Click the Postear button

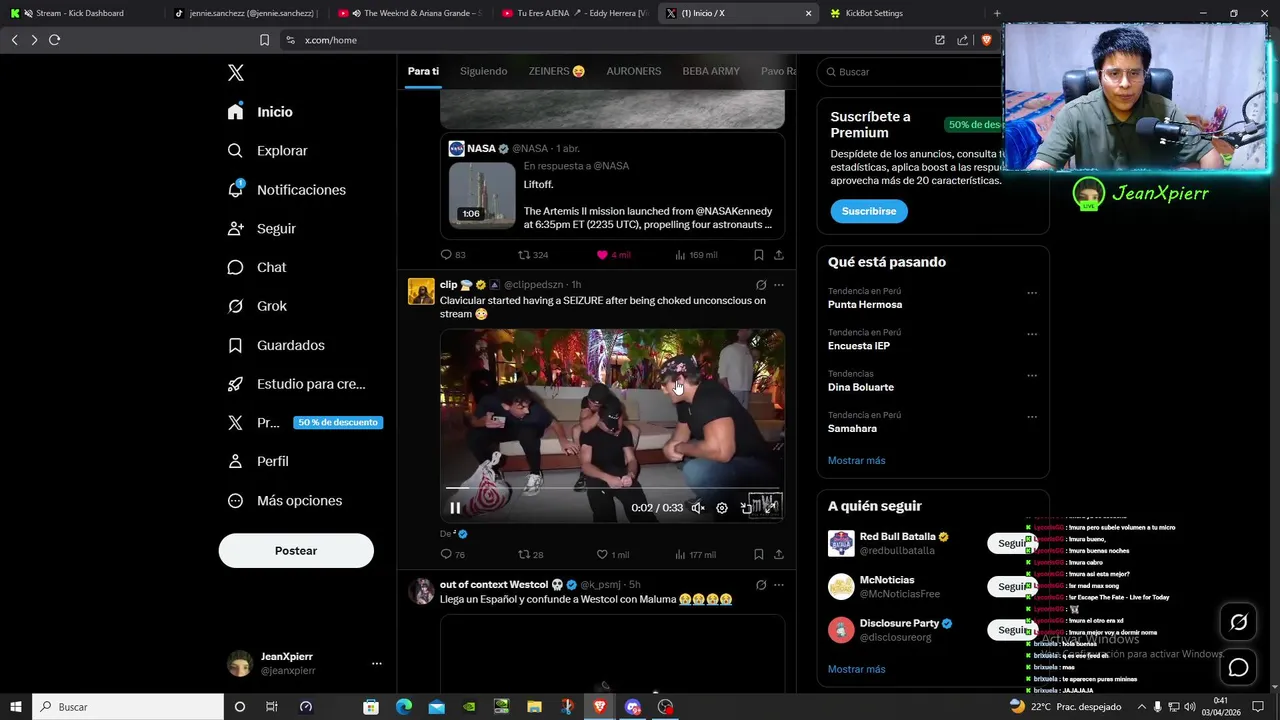(x=296, y=551)
